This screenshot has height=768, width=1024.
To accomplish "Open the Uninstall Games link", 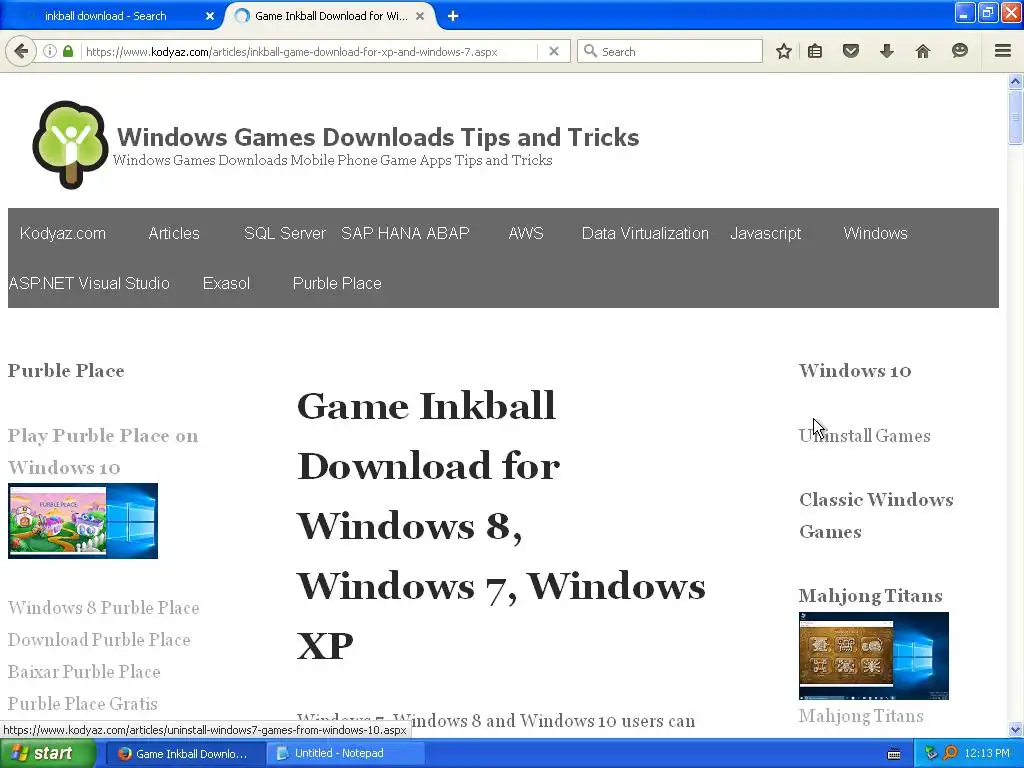I will pos(865,436).
